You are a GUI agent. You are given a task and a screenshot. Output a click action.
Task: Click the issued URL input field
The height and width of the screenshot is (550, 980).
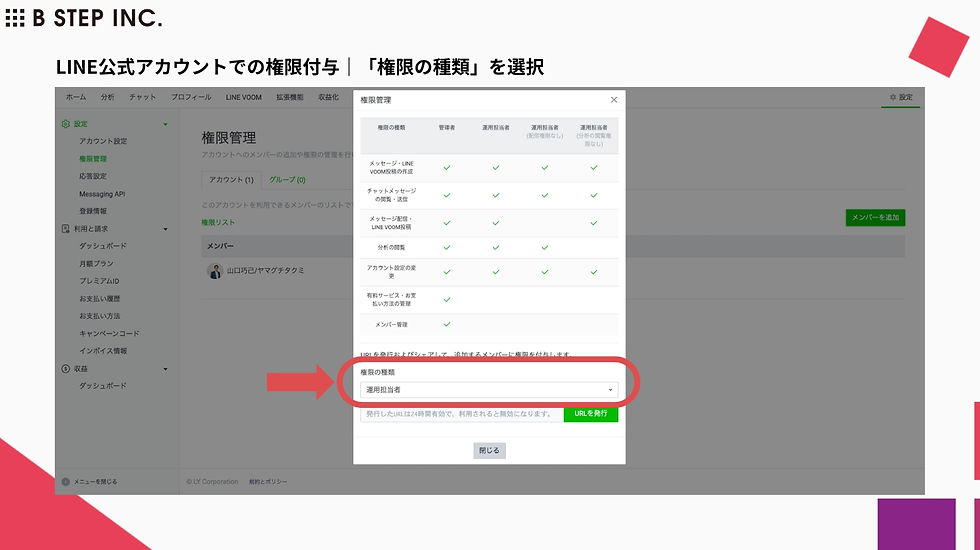click(462, 414)
